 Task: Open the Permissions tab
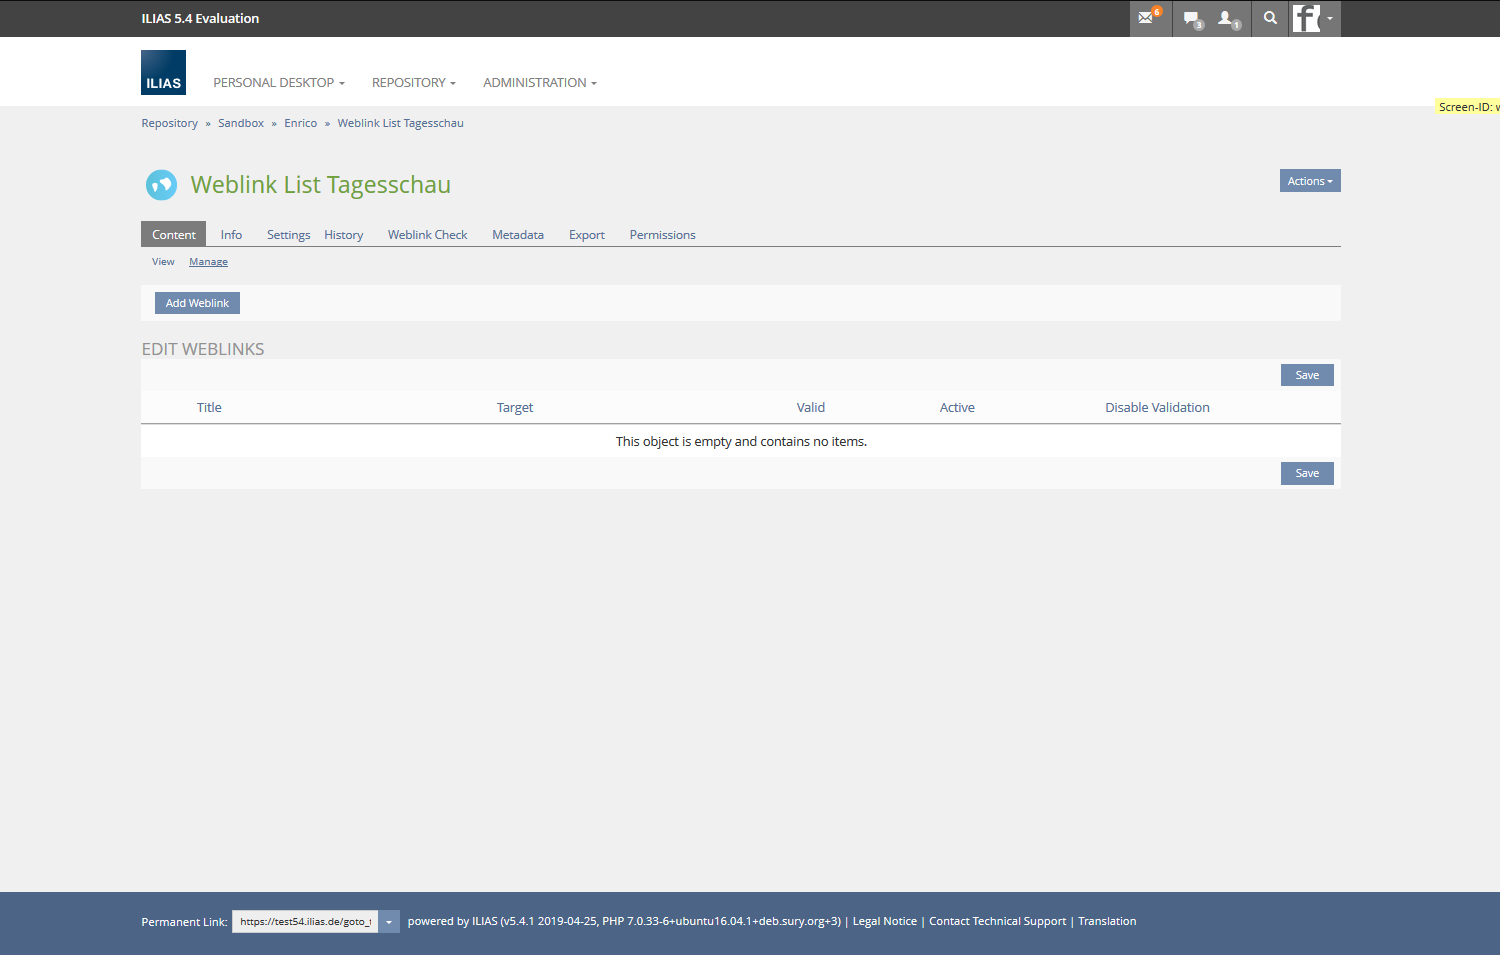point(662,235)
